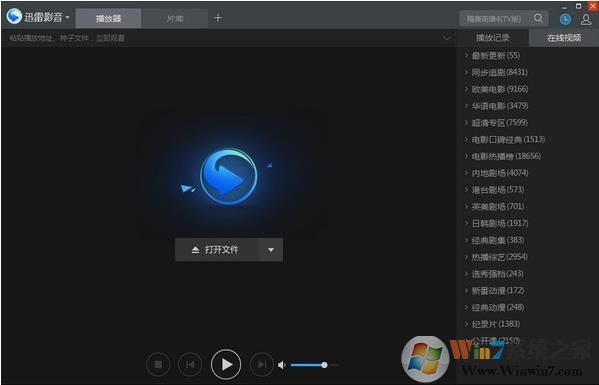The image size is (599, 385).
Task: Maximize the player window
Action: [578, 6]
